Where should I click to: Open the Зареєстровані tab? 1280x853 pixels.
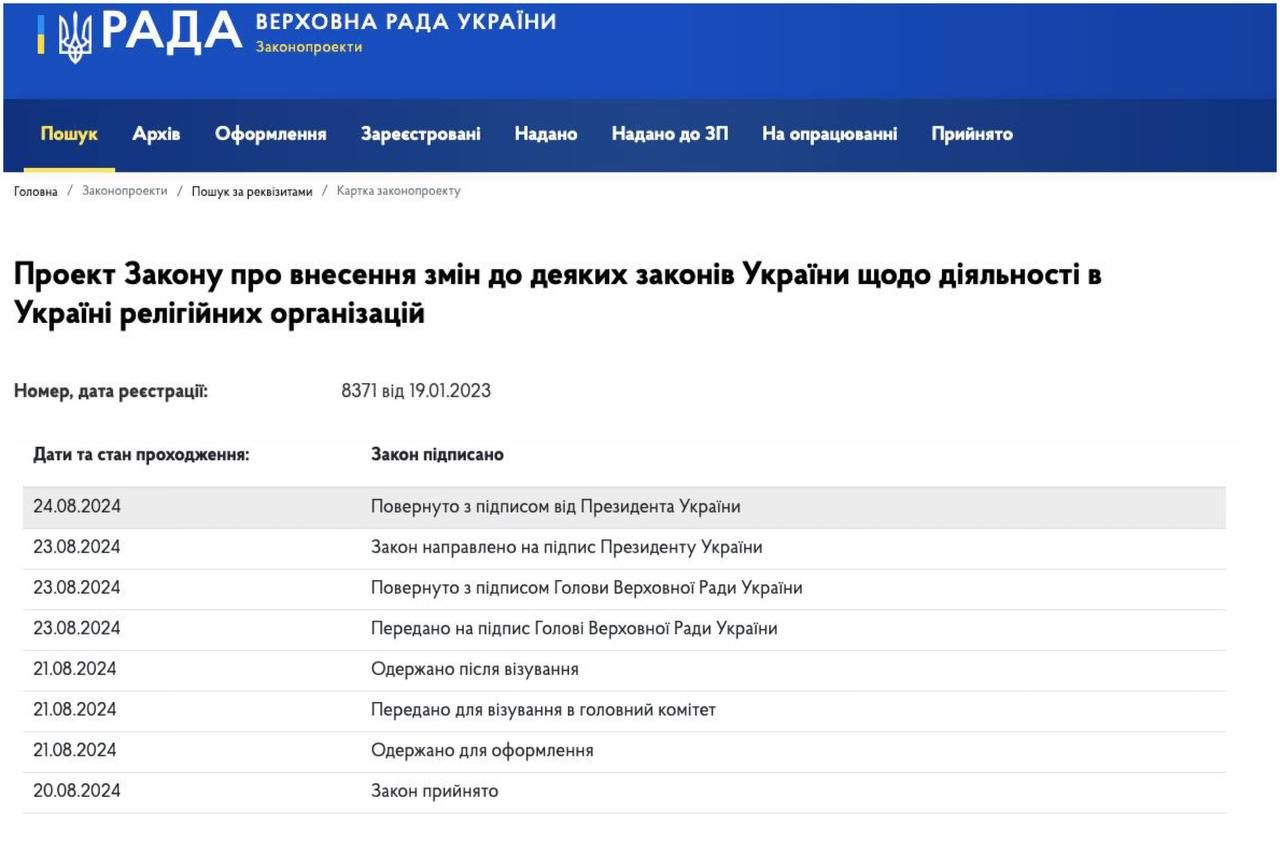pyautogui.click(x=420, y=134)
